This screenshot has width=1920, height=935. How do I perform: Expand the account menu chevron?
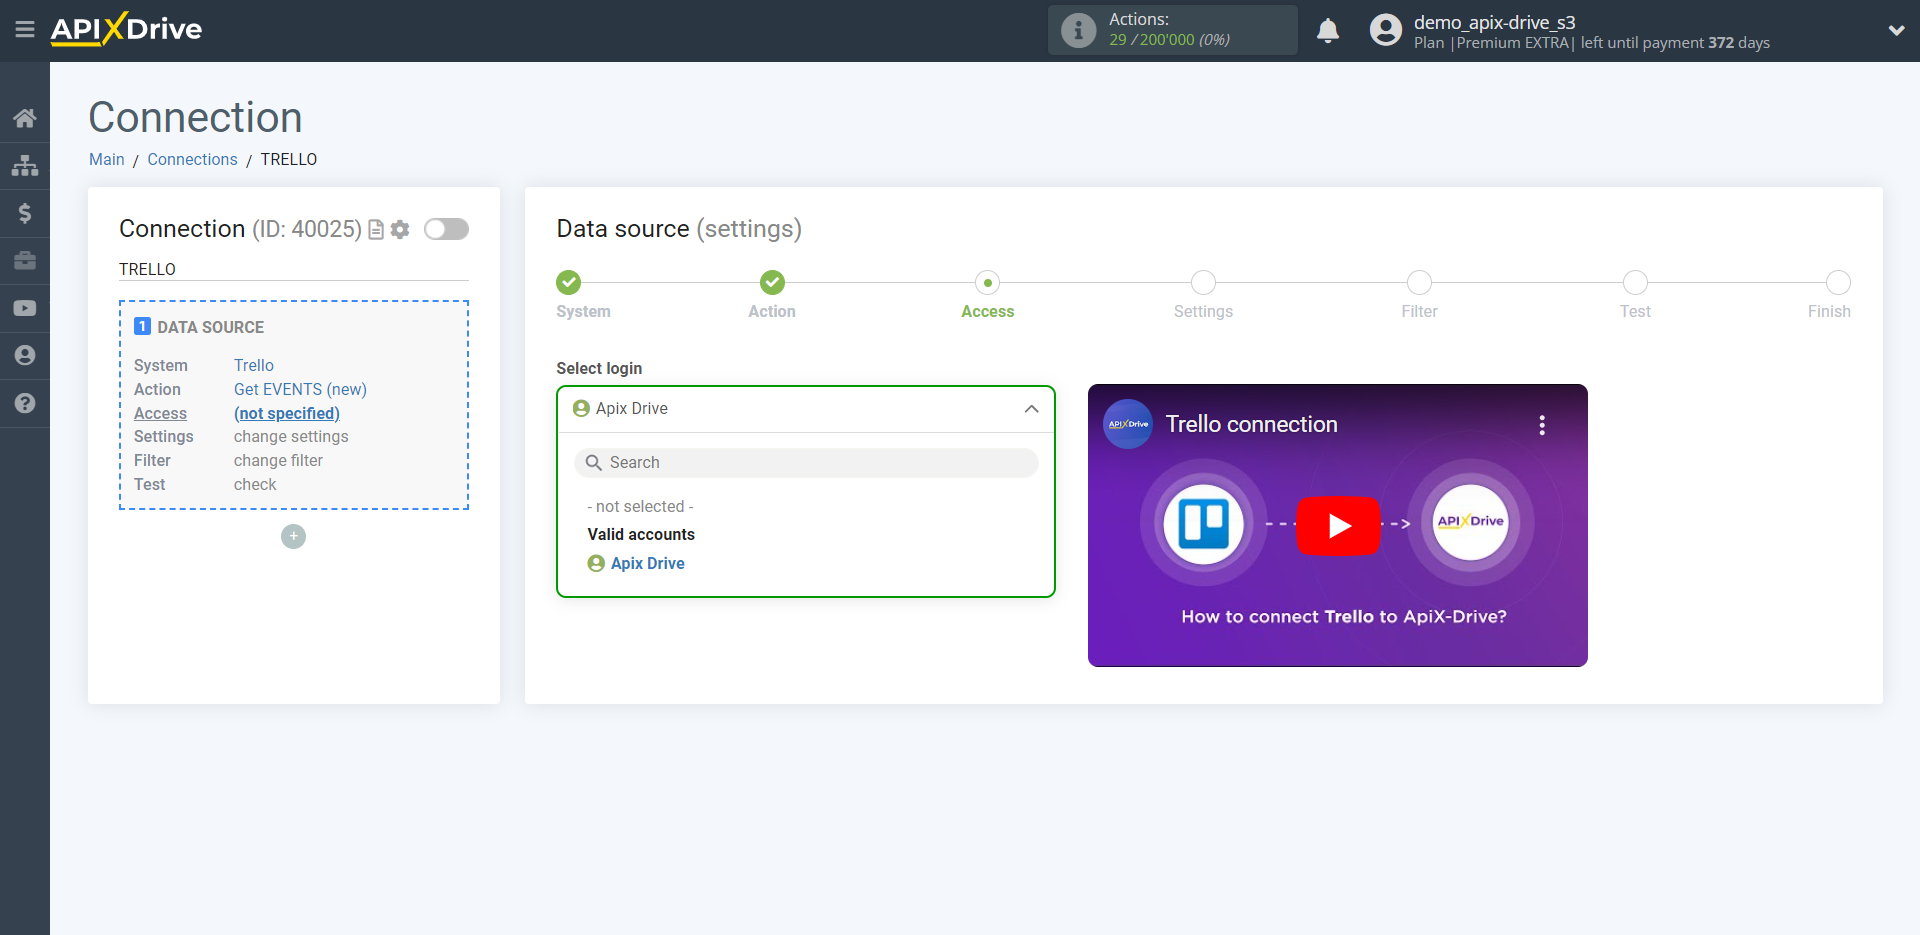1896,30
